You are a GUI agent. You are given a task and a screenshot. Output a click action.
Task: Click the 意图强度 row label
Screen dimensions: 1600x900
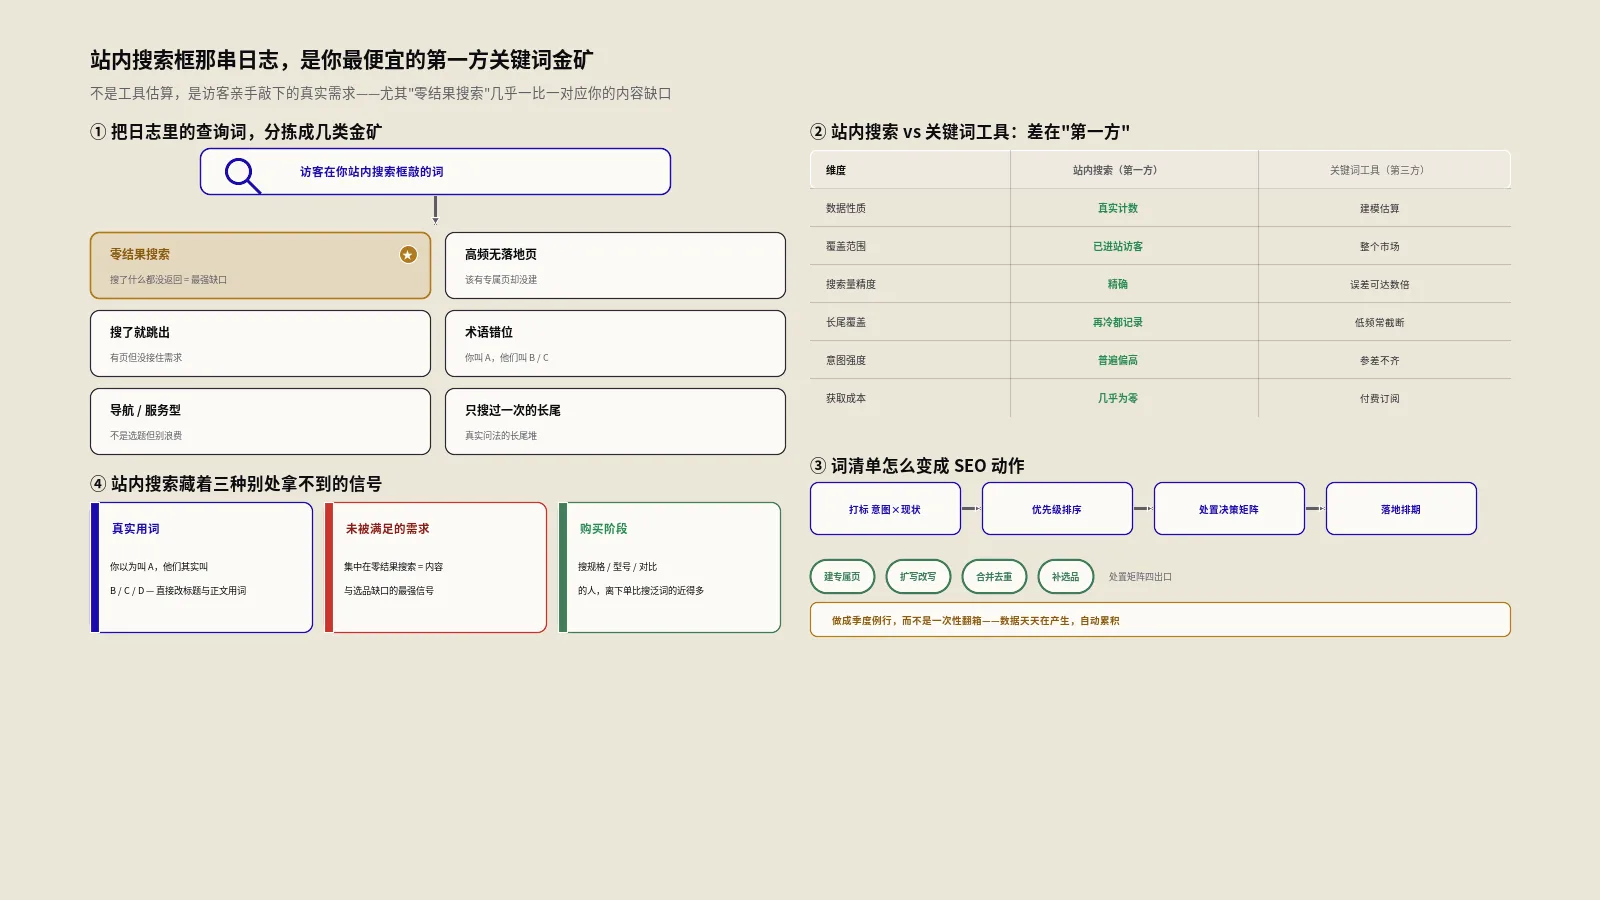point(846,360)
